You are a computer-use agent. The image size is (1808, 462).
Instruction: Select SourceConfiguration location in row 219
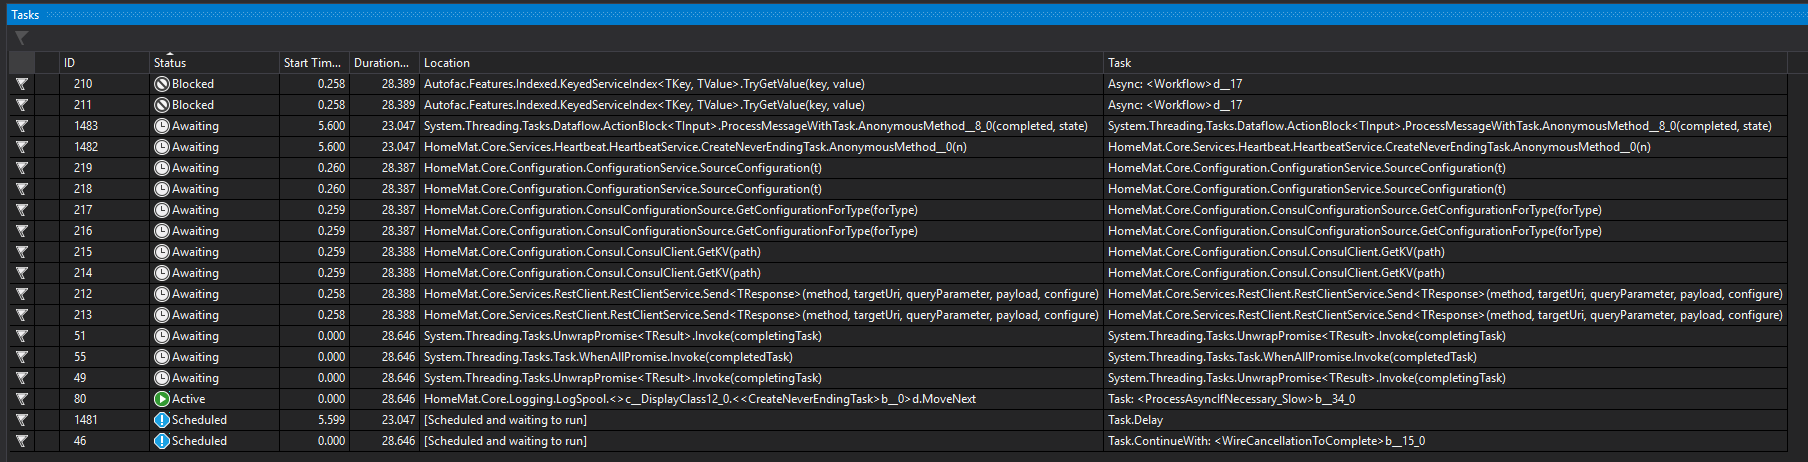(x=761, y=168)
